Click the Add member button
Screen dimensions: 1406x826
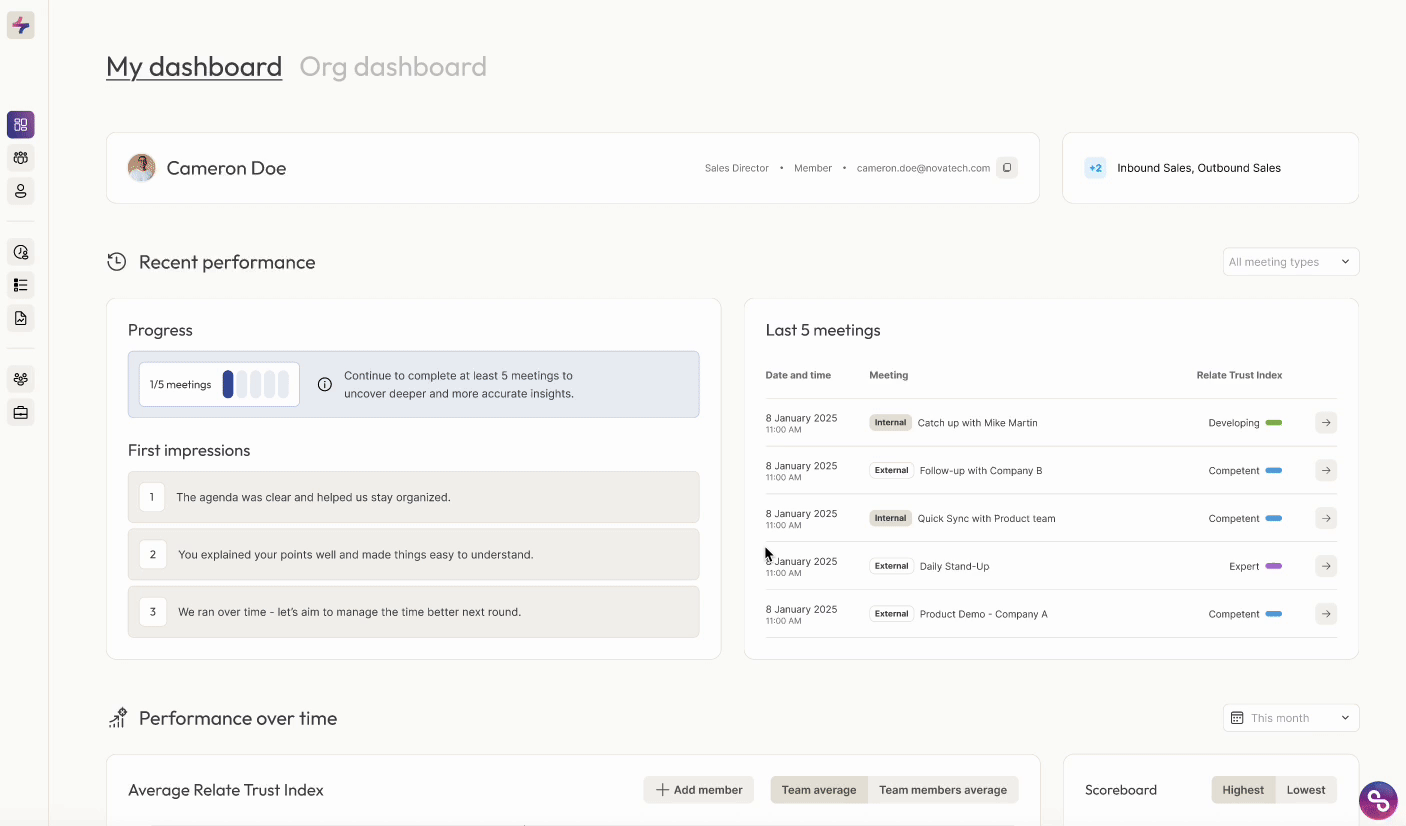point(699,790)
